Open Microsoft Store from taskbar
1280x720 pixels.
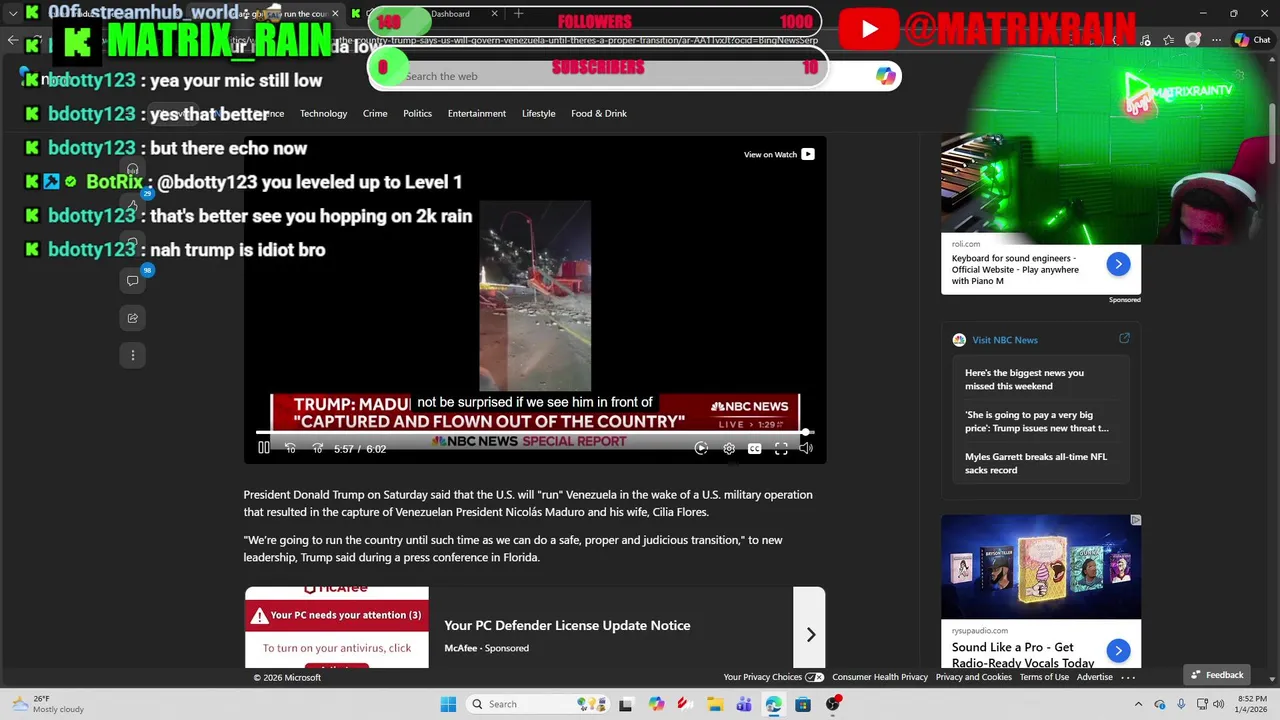803,704
